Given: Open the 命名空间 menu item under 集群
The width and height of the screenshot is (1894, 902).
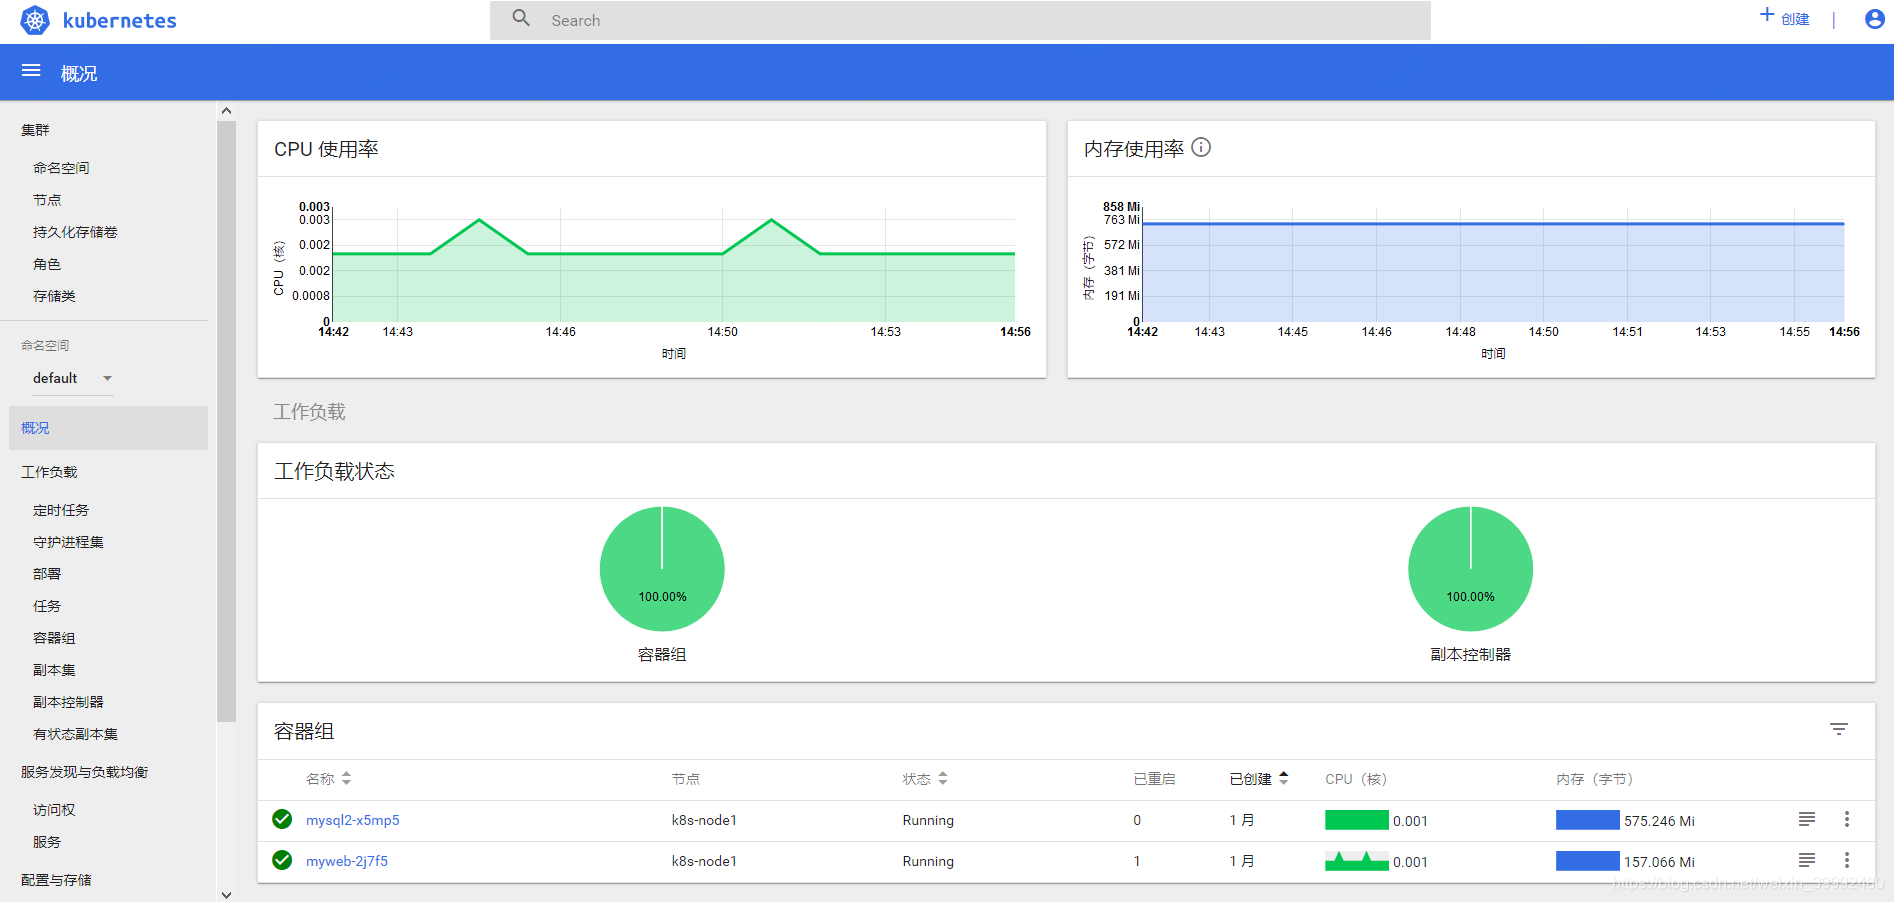Looking at the screenshot, I should tap(61, 168).
